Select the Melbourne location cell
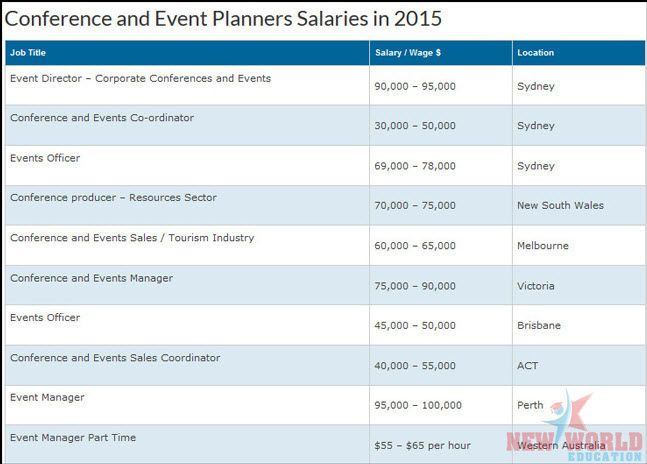The width and height of the screenshot is (647, 464). coord(543,246)
